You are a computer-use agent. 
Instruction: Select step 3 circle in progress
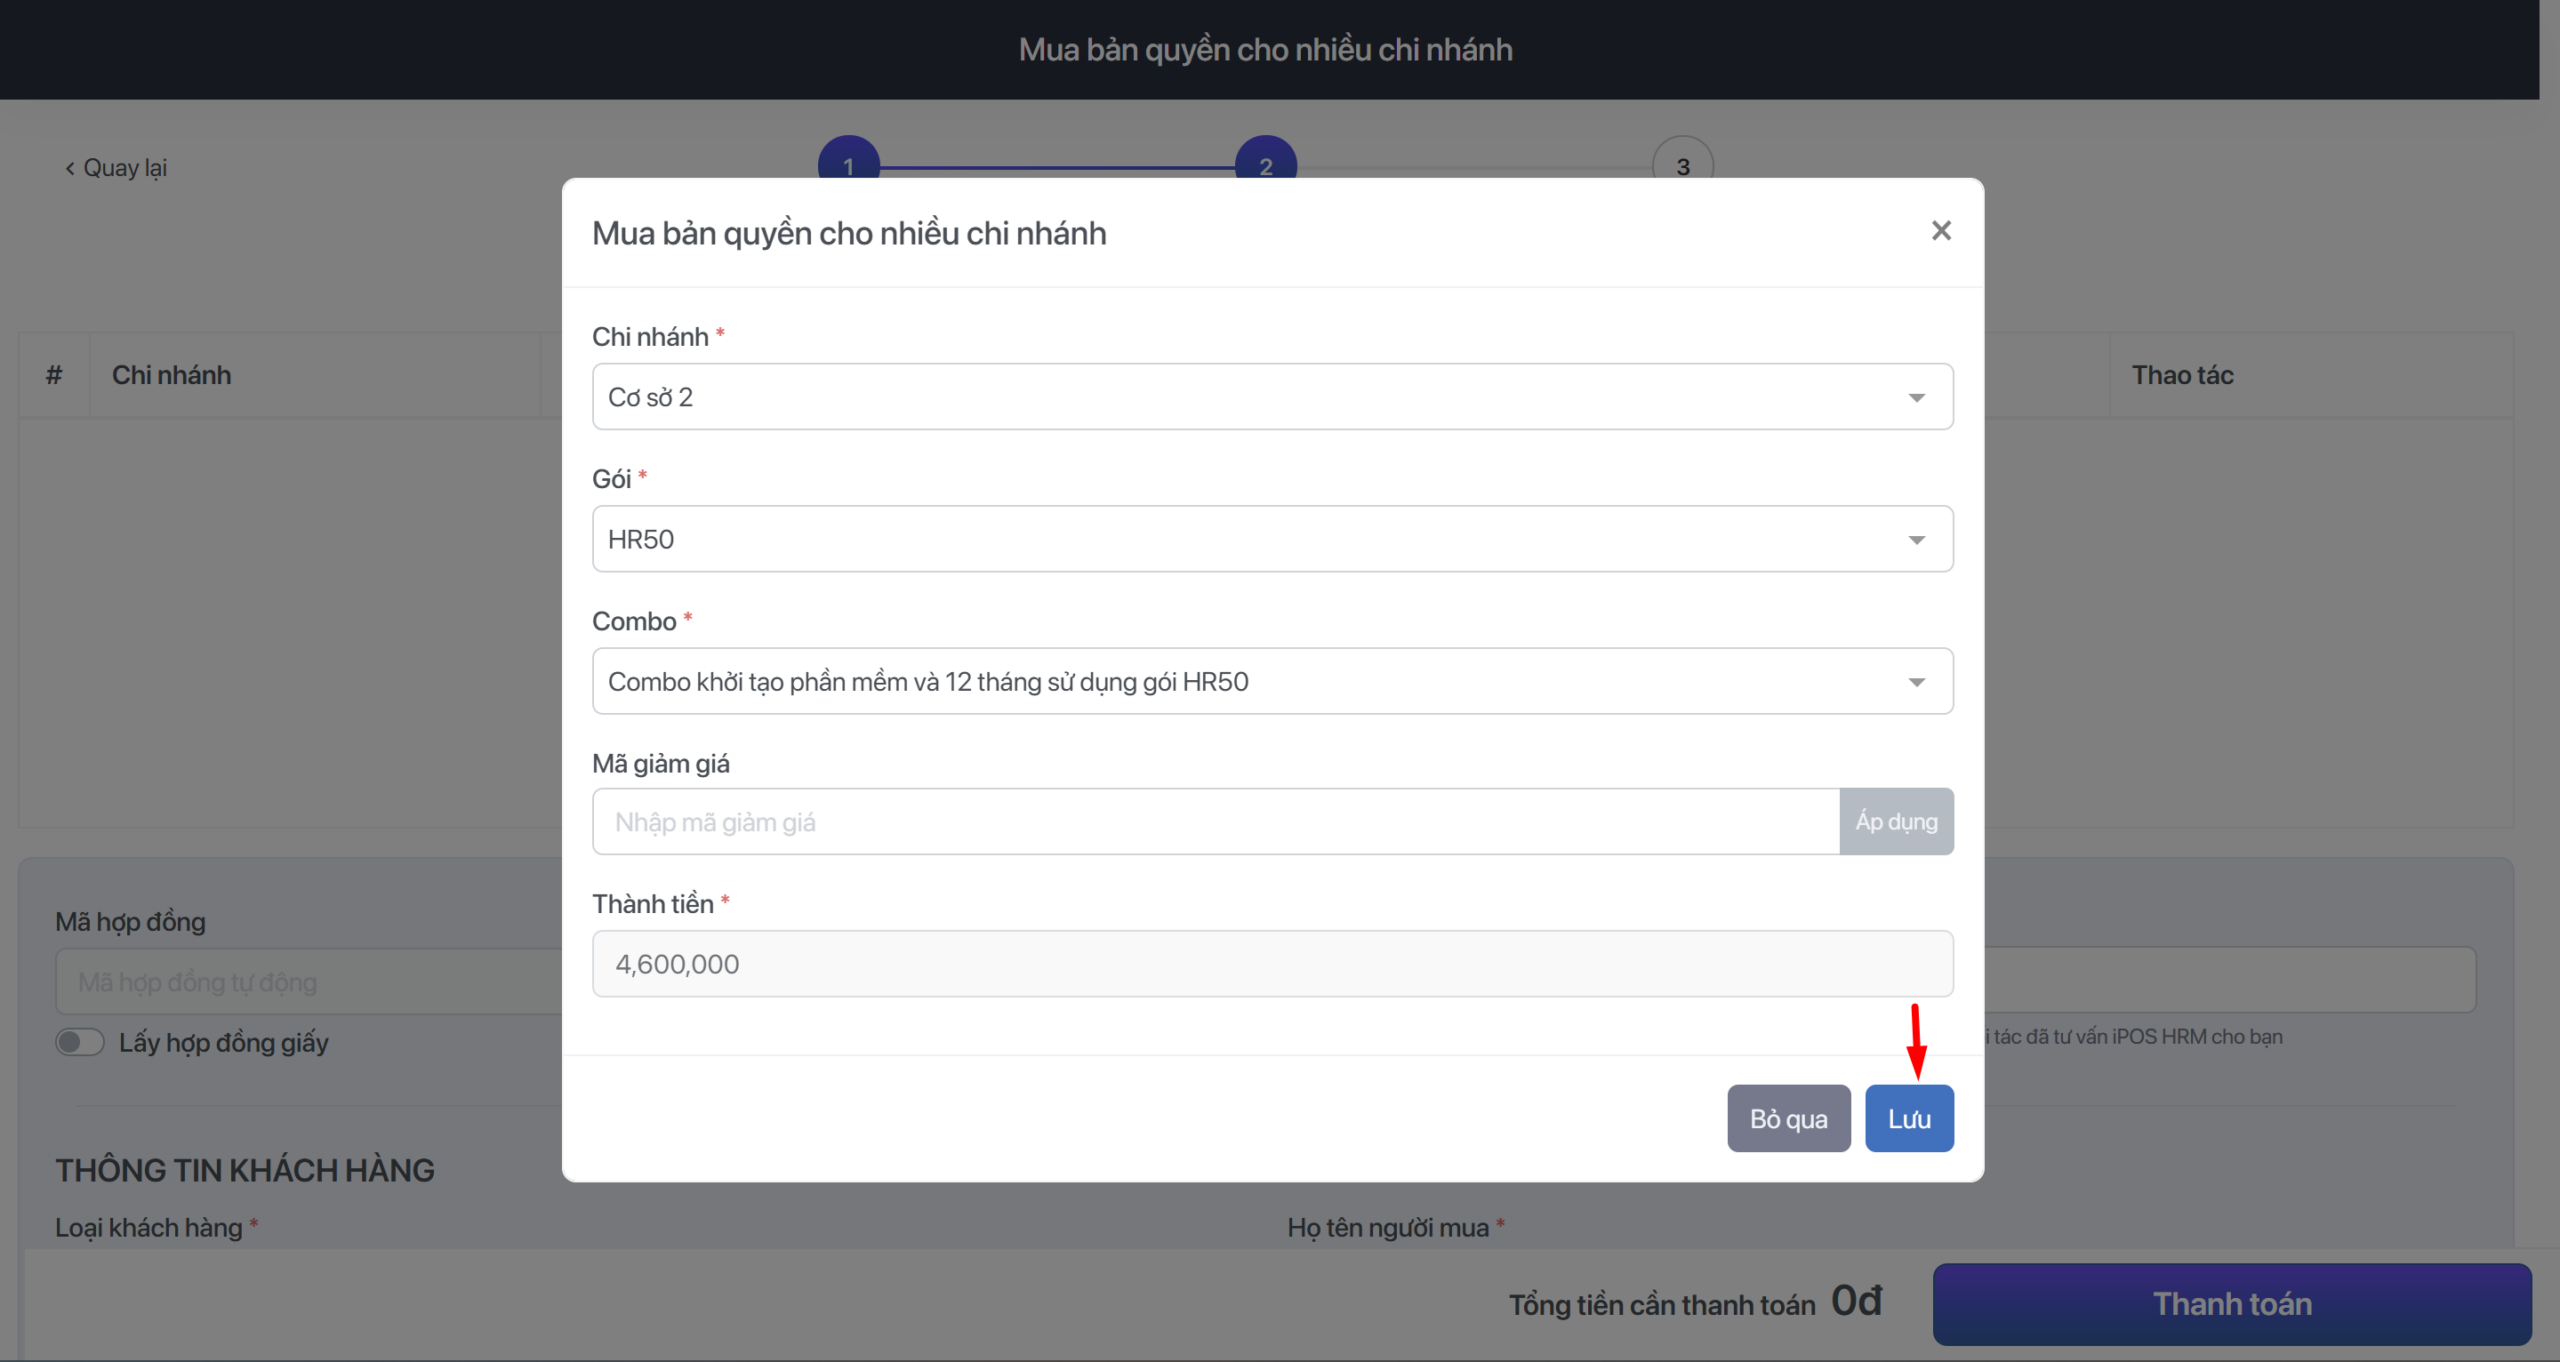pyautogui.click(x=1682, y=160)
